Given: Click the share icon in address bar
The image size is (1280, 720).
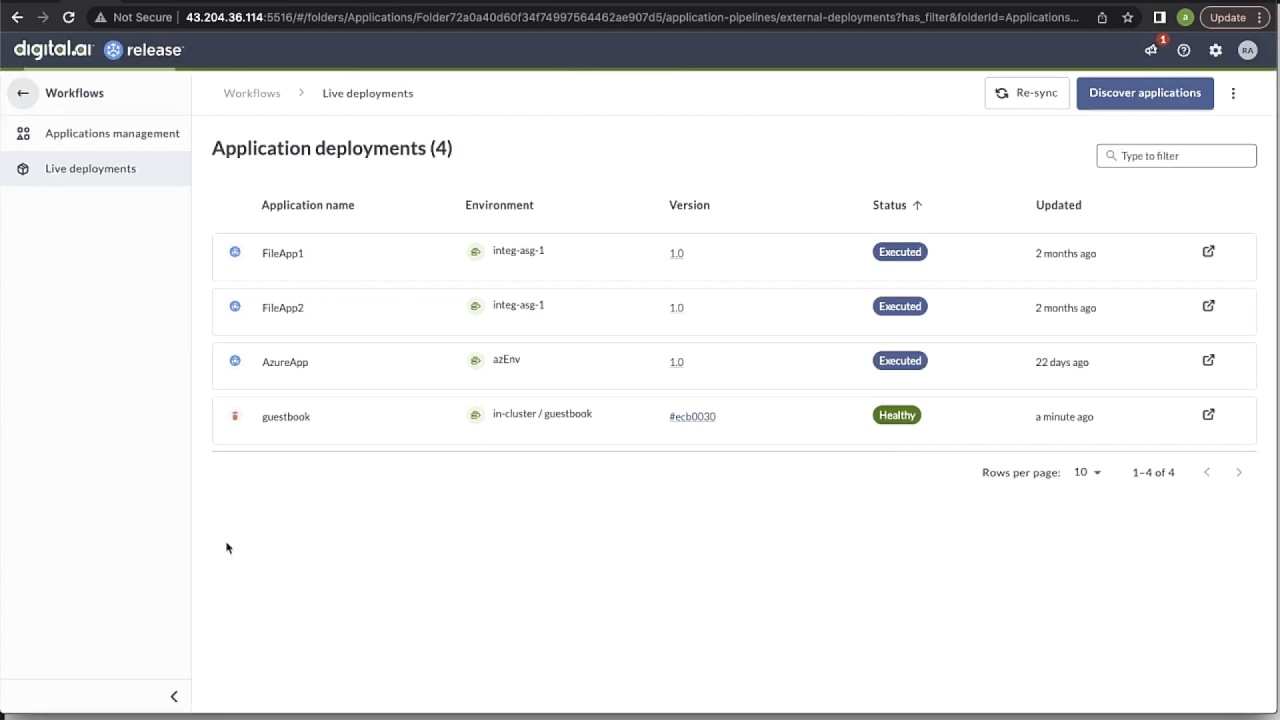Looking at the screenshot, I should [1102, 17].
